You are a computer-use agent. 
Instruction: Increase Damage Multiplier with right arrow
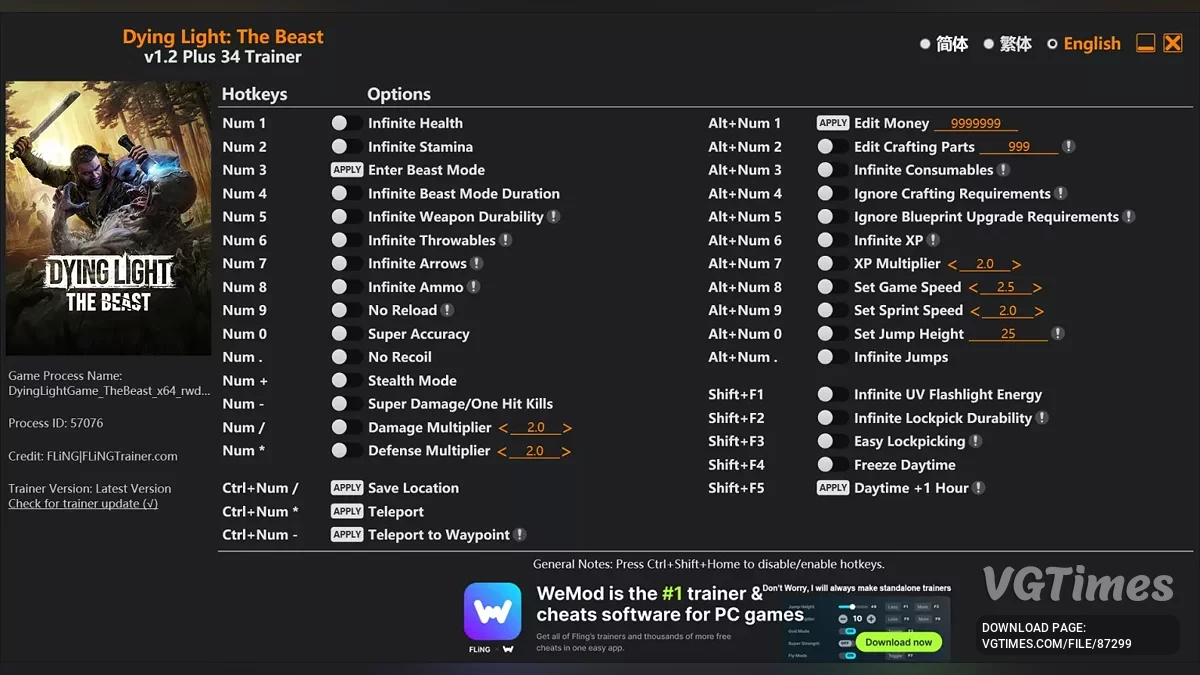tap(567, 428)
